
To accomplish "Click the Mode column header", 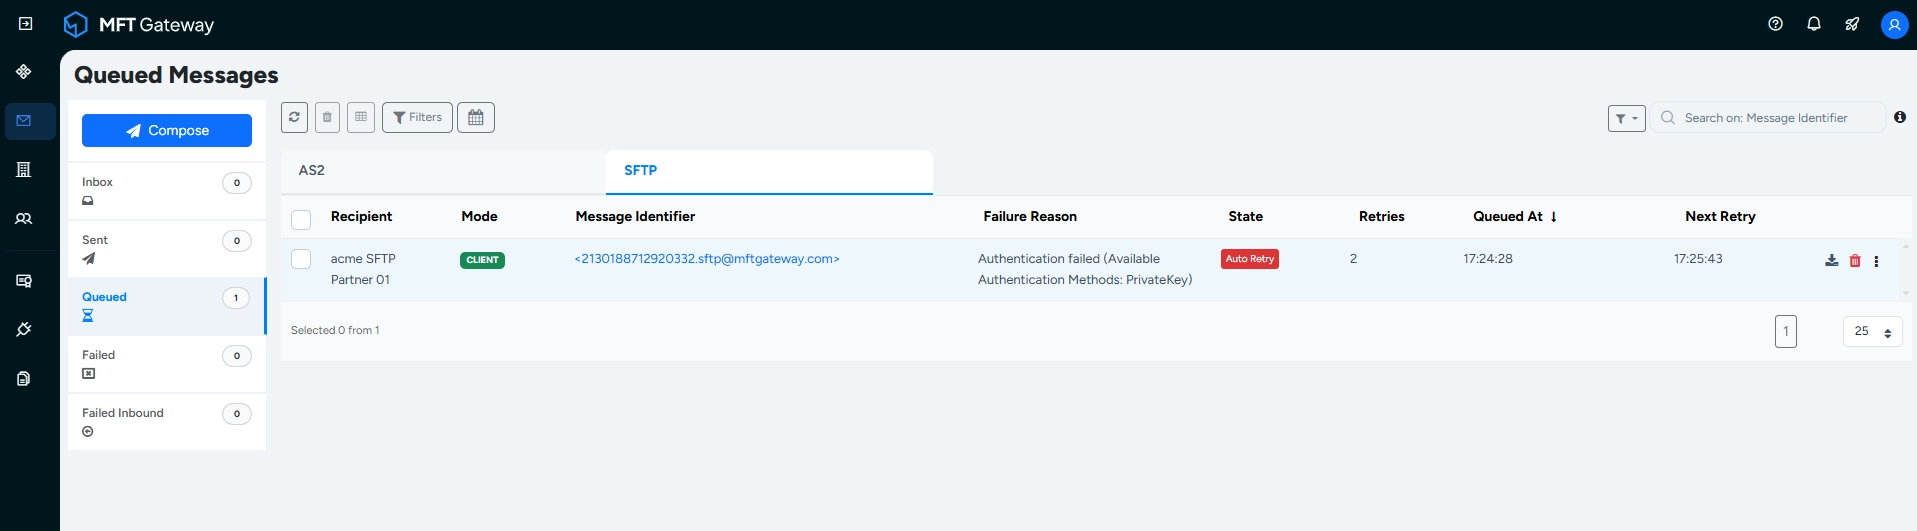I will [479, 216].
